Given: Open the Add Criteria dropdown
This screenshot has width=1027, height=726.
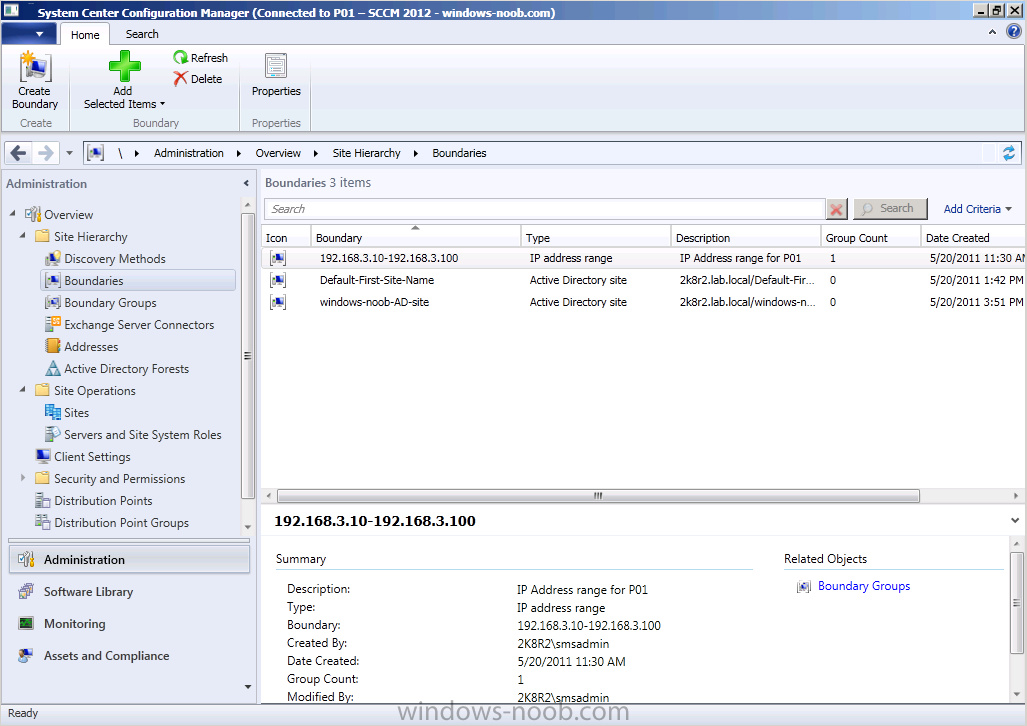Looking at the screenshot, I should pos(977,209).
